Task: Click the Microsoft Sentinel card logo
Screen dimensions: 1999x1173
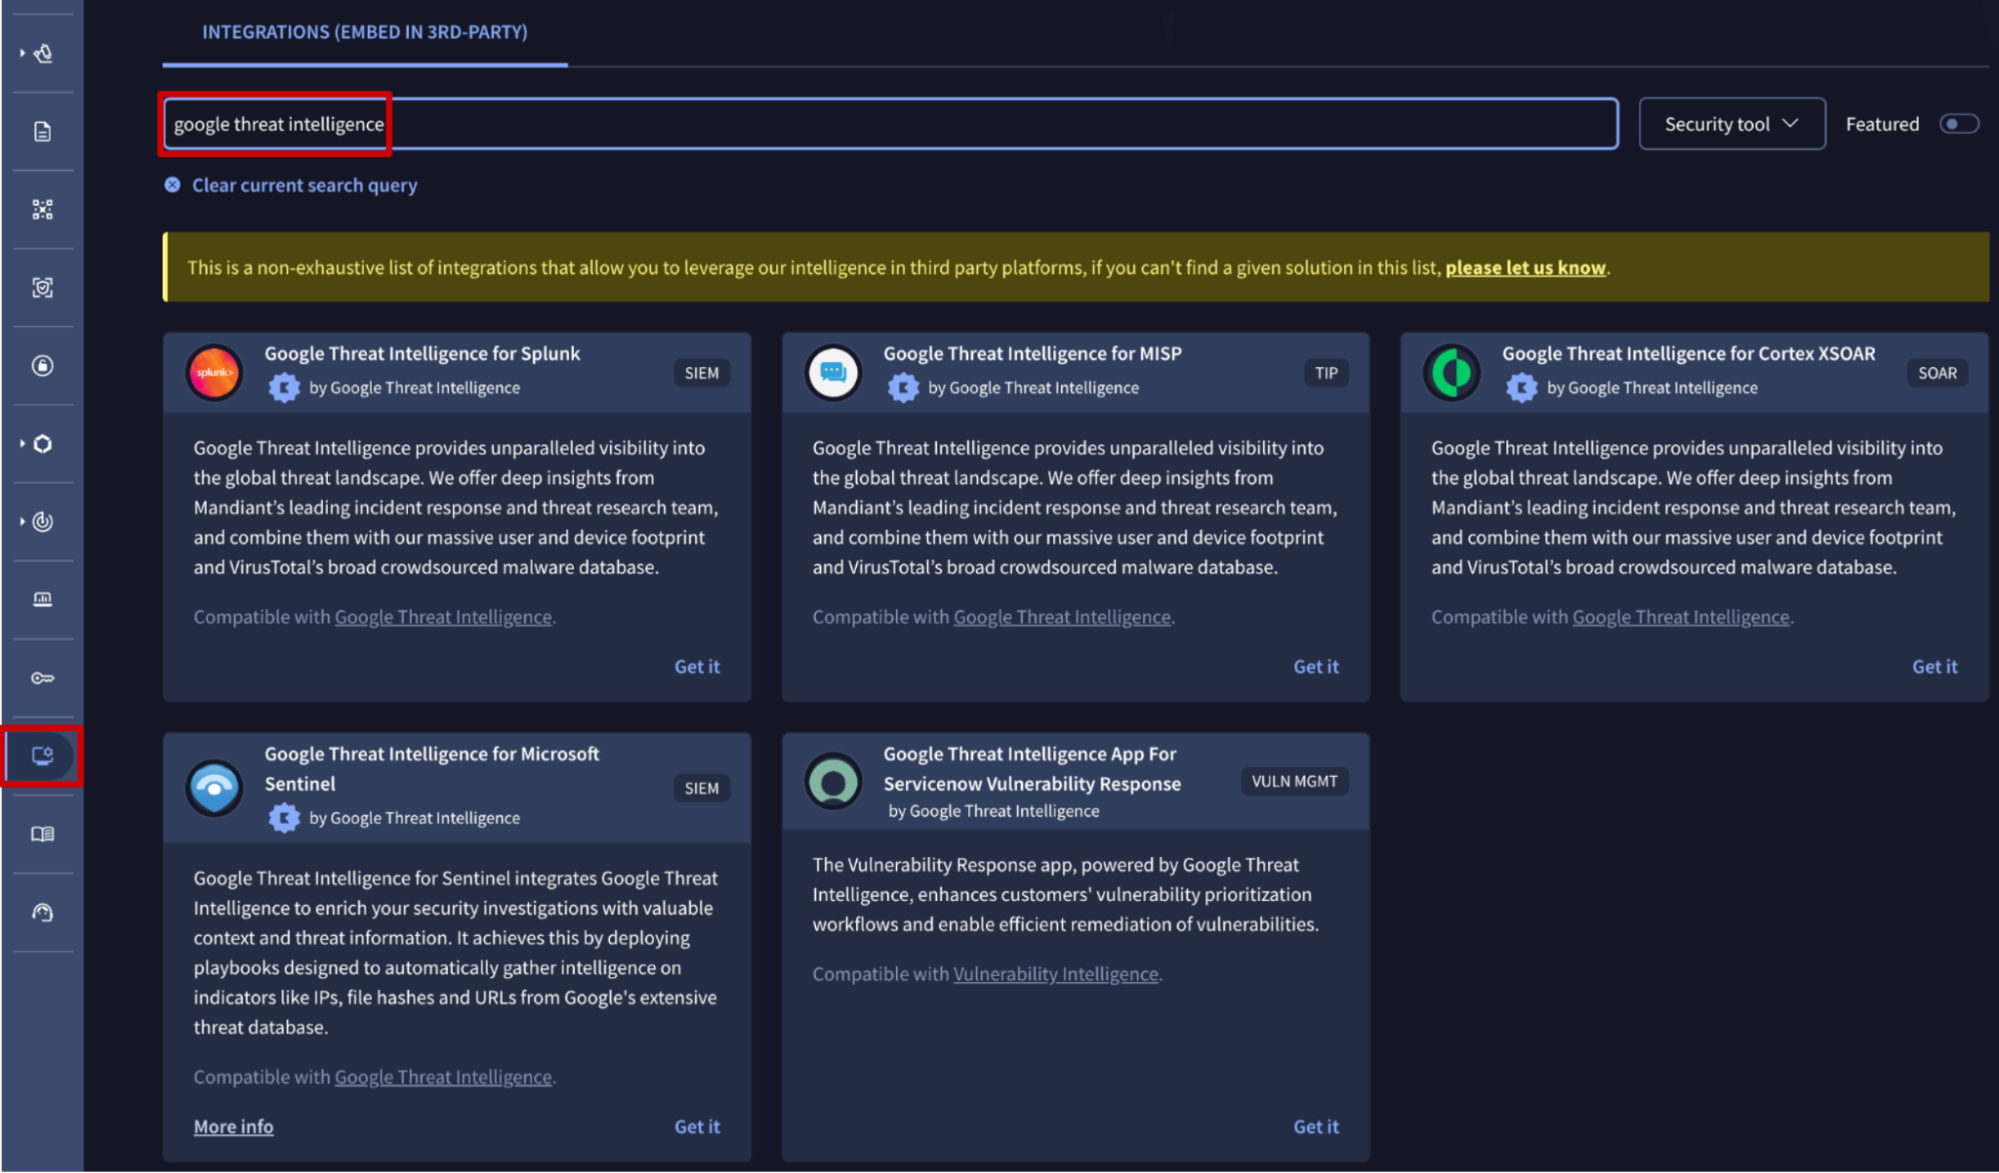Action: click(x=215, y=788)
